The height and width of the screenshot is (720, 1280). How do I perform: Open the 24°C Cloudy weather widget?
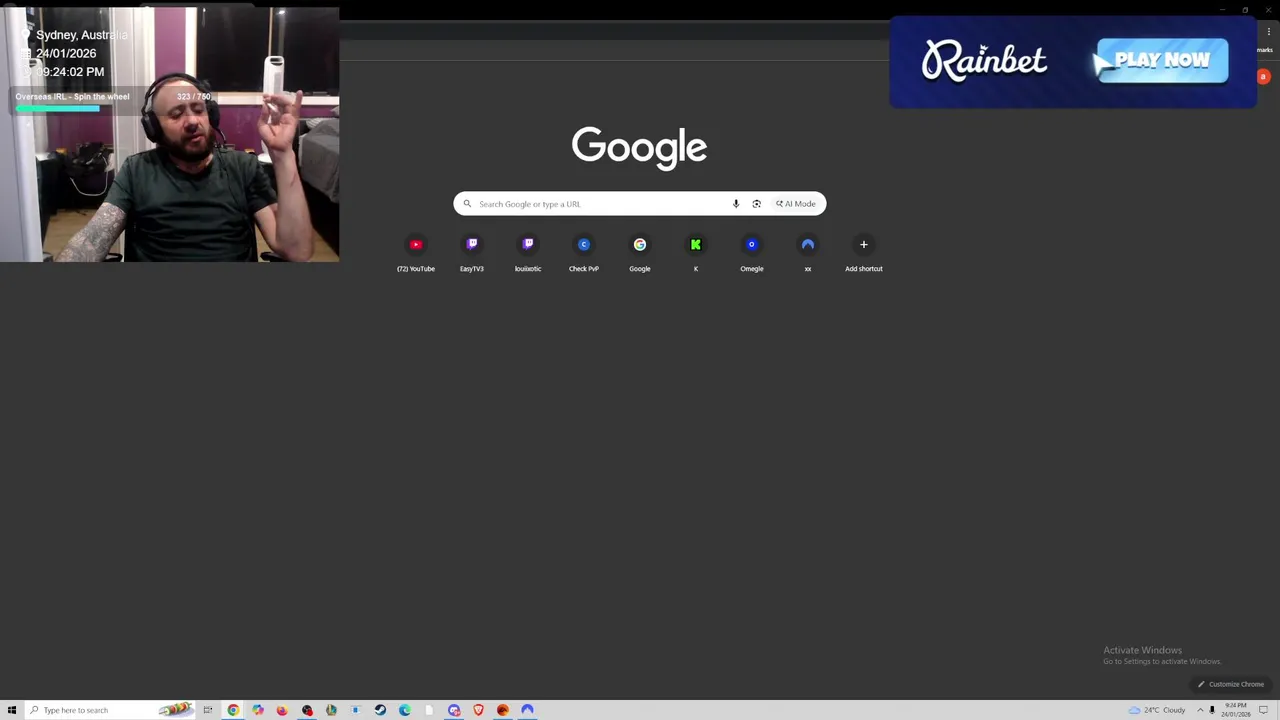tap(1157, 710)
